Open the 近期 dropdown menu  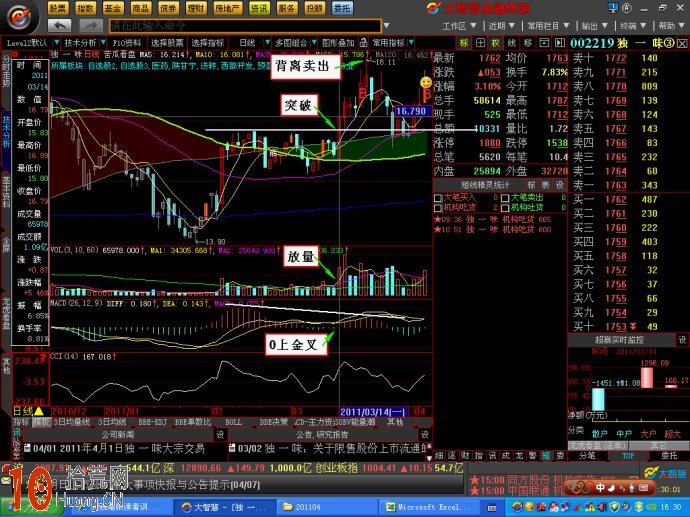tap(502, 26)
